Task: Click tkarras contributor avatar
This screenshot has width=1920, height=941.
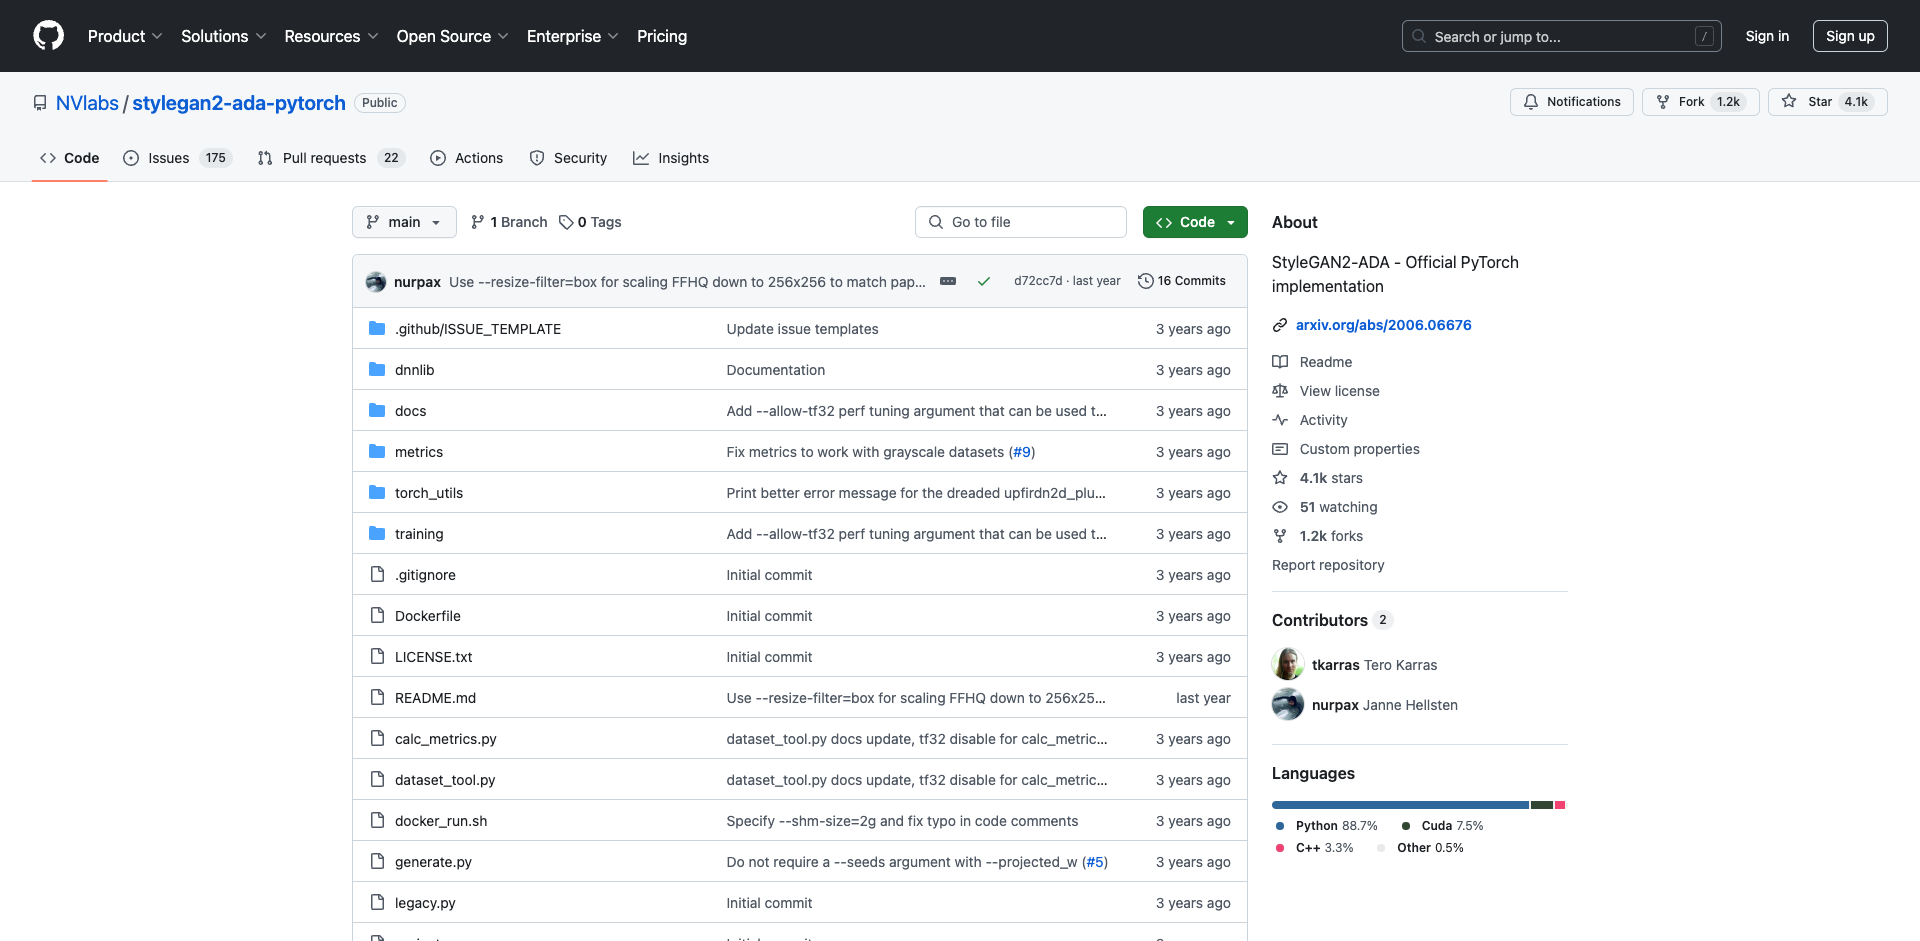Action: coord(1288,664)
